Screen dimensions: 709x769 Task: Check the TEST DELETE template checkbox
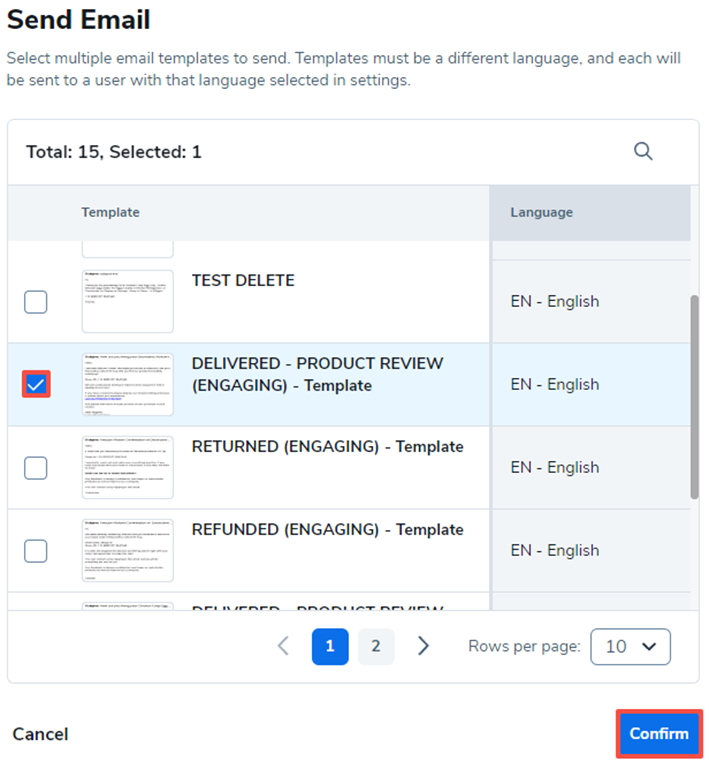tap(35, 301)
